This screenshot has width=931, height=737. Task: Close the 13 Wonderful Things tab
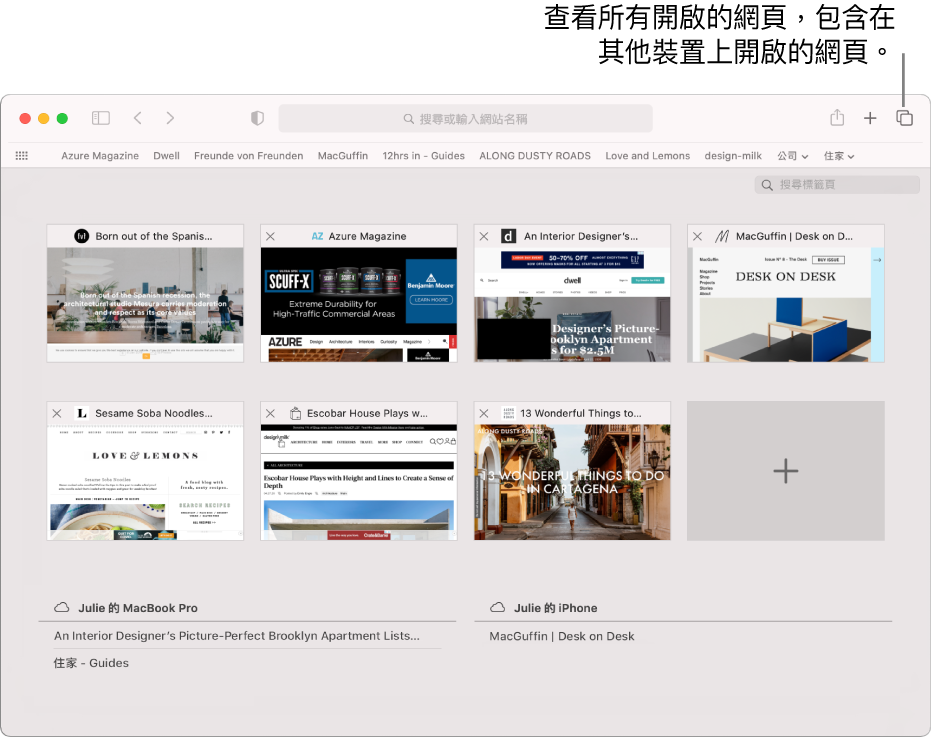pyautogui.click(x=484, y=413)
